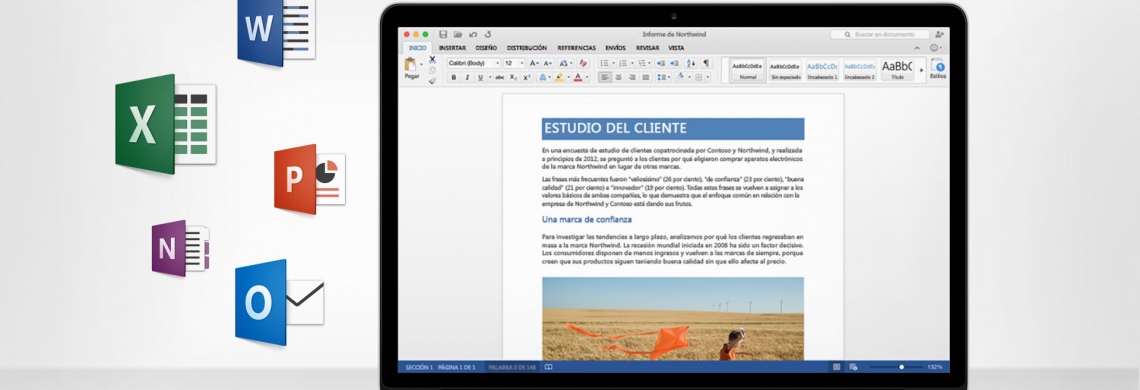The image size is (1140, 390).
Task: Apply the Normal style
Action: coord(748,71)
